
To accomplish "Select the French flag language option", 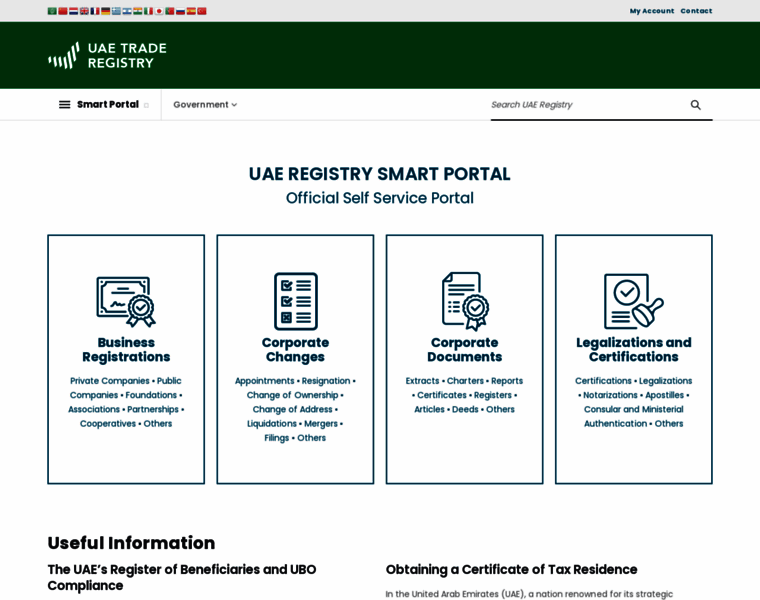I will [x=95, y=11].
